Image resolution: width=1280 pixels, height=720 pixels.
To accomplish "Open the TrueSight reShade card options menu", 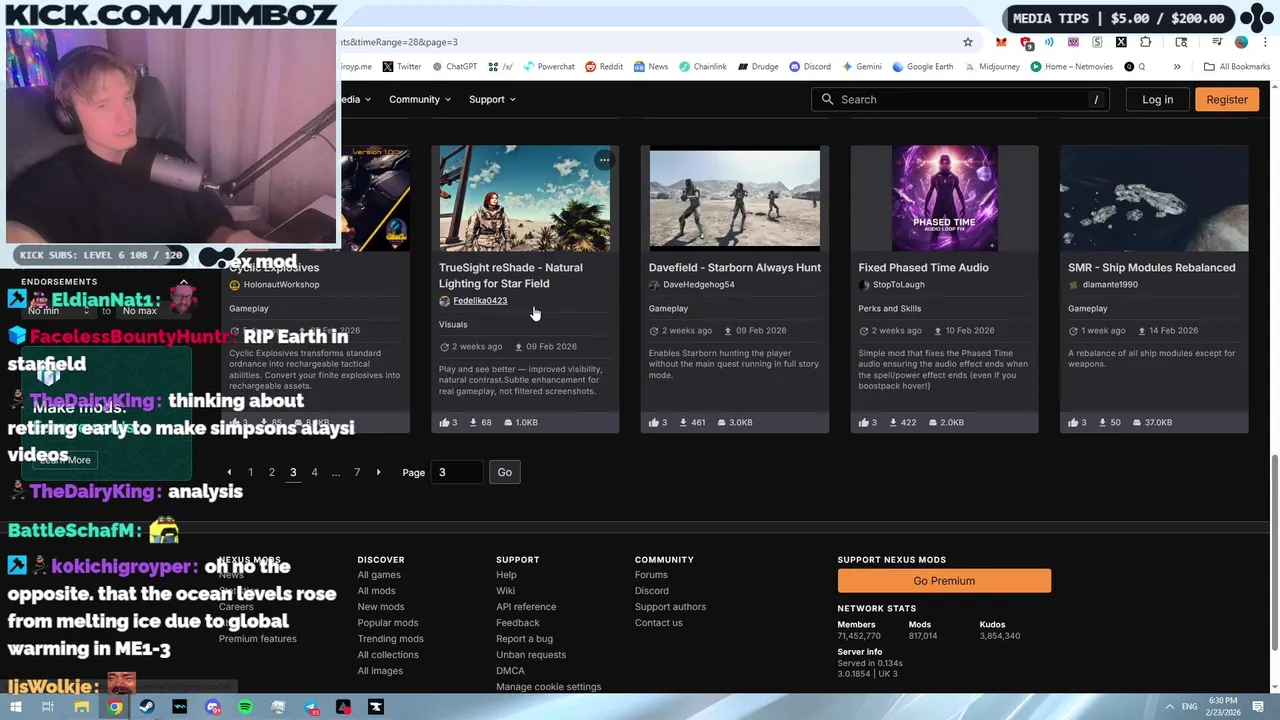I will [x=604, y=160].
